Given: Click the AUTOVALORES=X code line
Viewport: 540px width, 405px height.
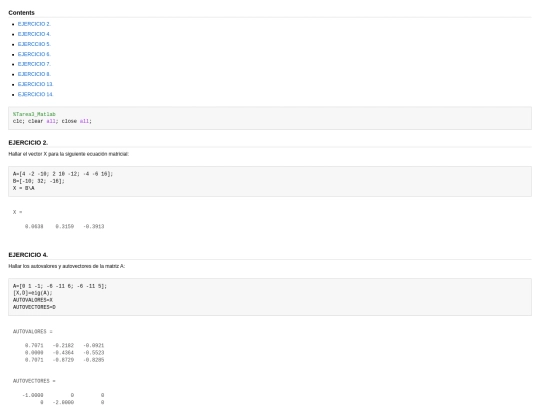Looking at the screenshot, I should (x=33, y=300).
